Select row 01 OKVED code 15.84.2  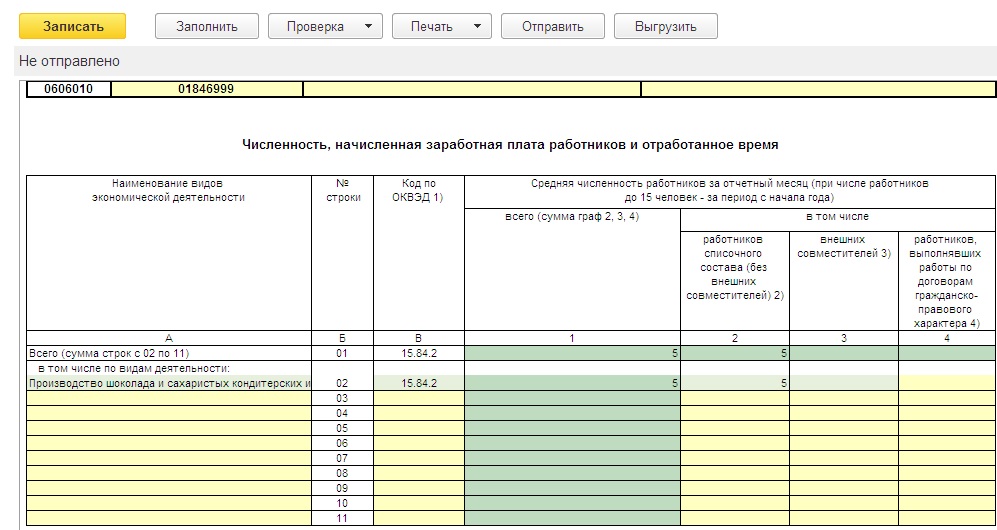[419, 353]
